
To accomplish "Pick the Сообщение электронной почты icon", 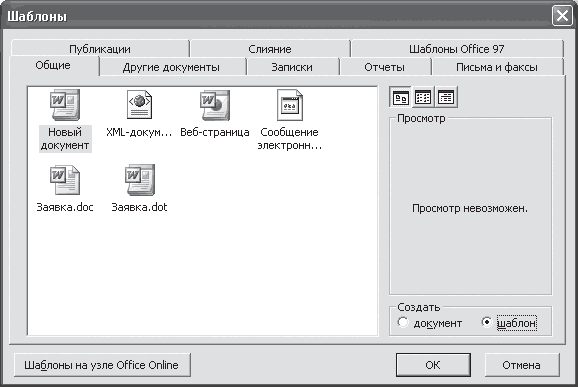I will (290, 105).
